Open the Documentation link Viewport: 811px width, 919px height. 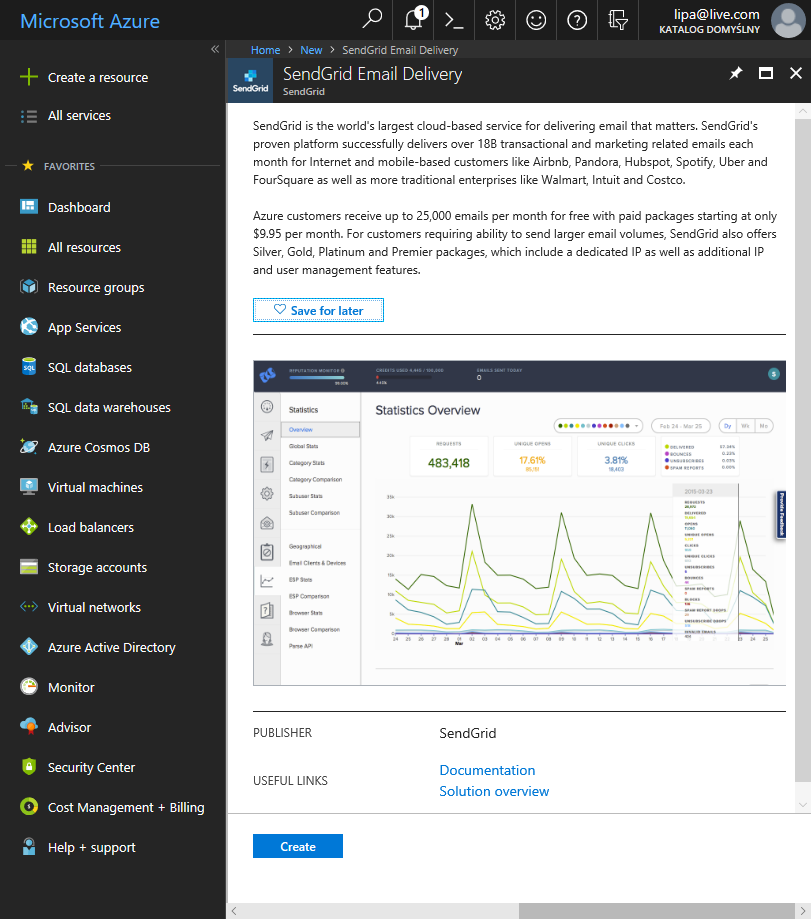pos(487,770)
